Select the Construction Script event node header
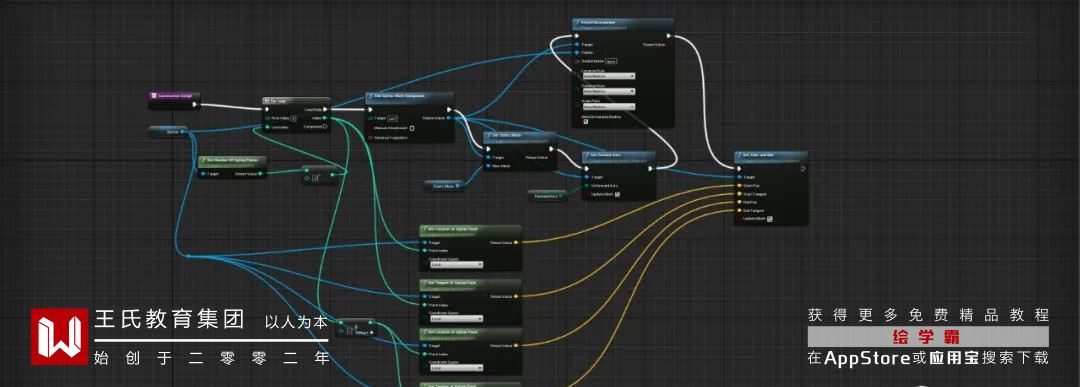This screenshot has height=387, width=1080. pyautogui.click(x=174, y=96)
